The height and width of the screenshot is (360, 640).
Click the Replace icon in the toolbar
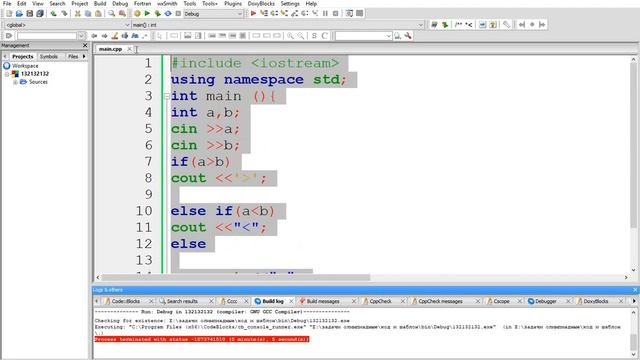coord(122,13)
